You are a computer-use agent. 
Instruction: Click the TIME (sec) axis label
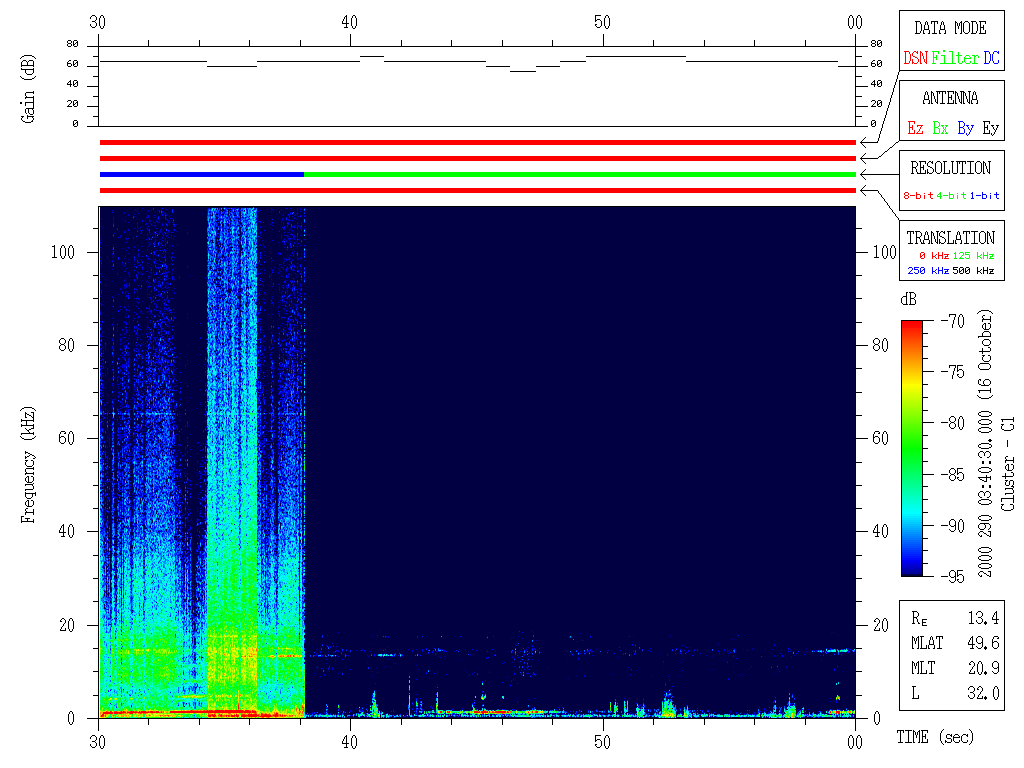[x=934, y=738]
